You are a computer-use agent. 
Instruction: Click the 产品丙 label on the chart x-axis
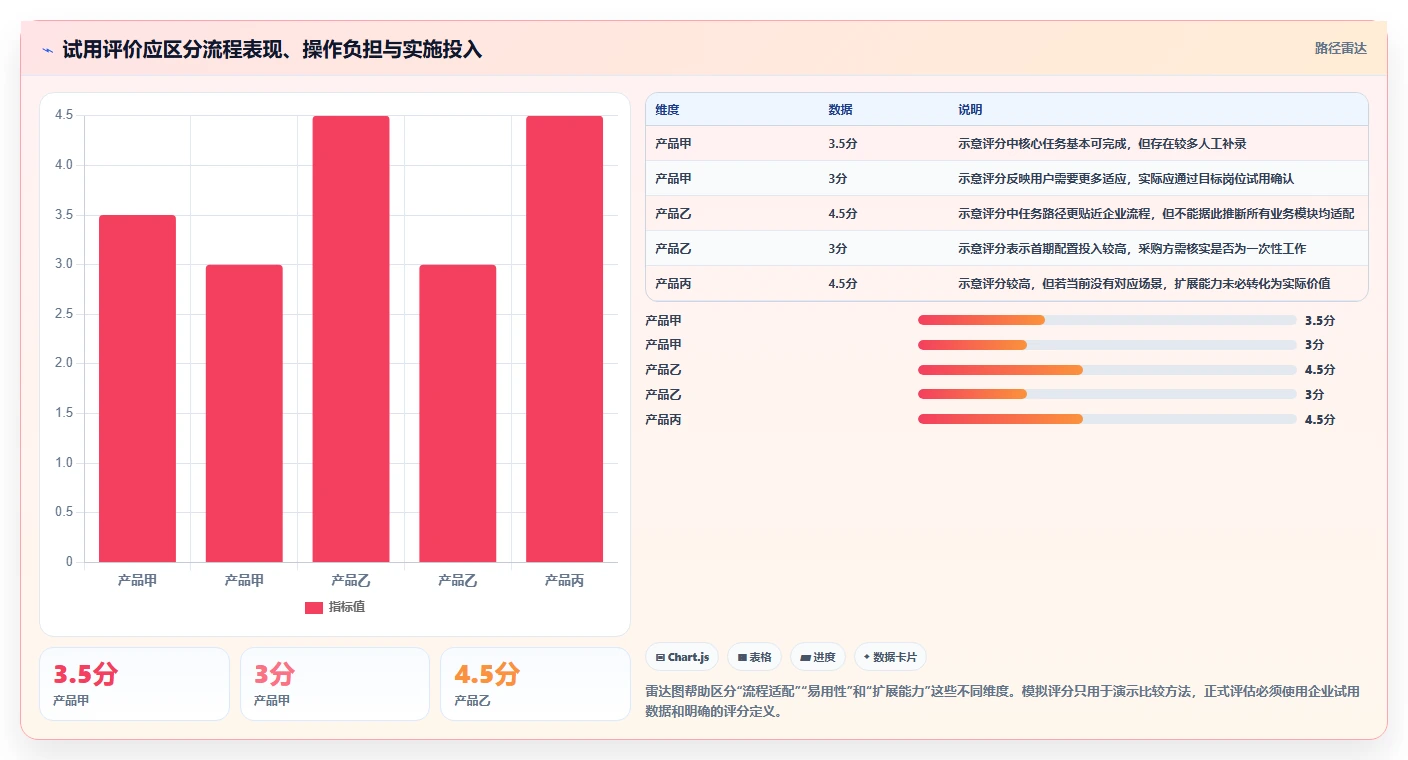coord(564,580)
